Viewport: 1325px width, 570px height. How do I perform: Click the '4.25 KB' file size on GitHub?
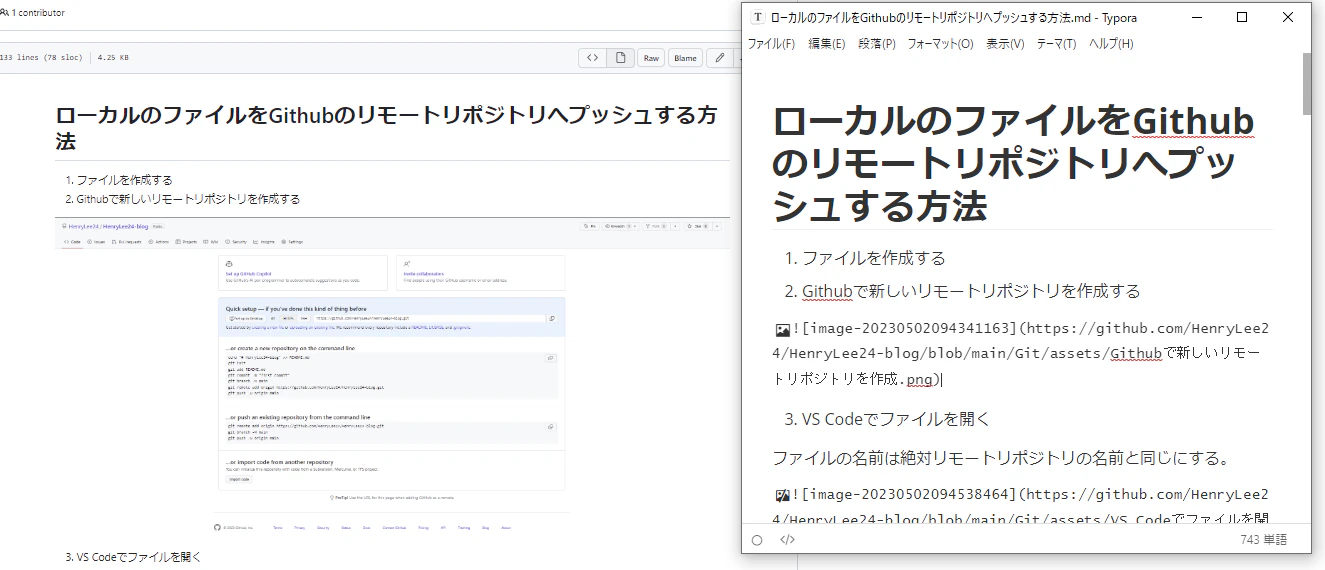(x=112, y=58)
